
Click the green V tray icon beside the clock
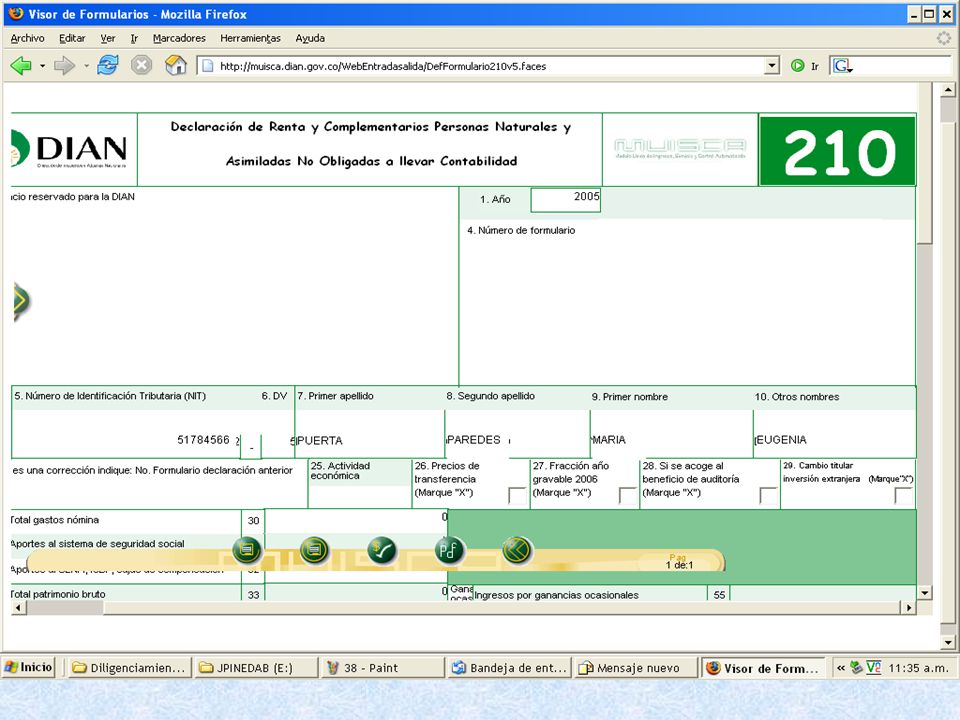point(873,667)
